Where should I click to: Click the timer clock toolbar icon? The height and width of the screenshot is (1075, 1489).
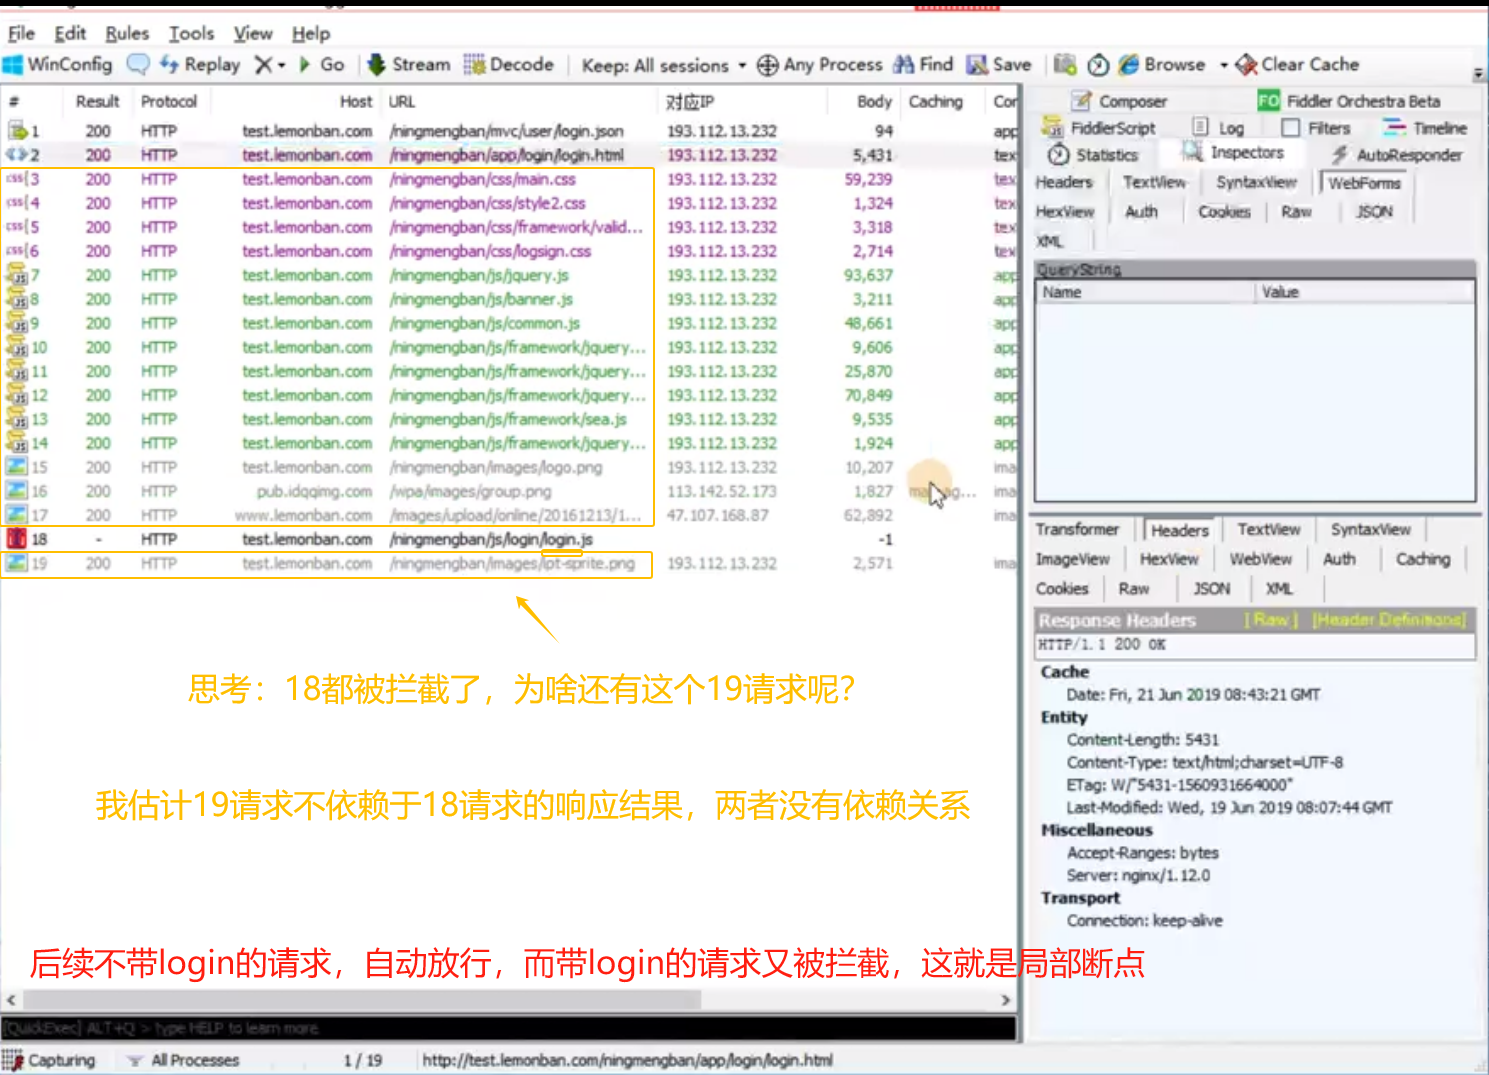[1098, 65]
